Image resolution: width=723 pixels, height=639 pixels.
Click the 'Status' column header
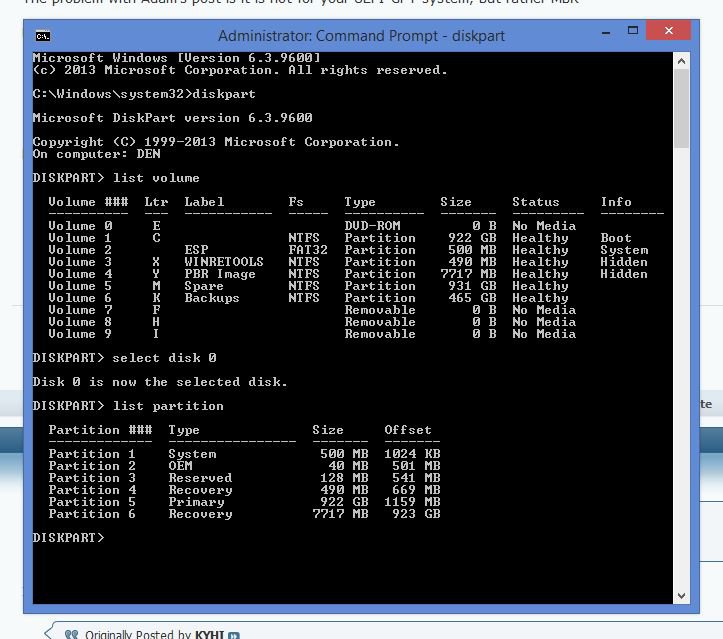coord(536,202)
